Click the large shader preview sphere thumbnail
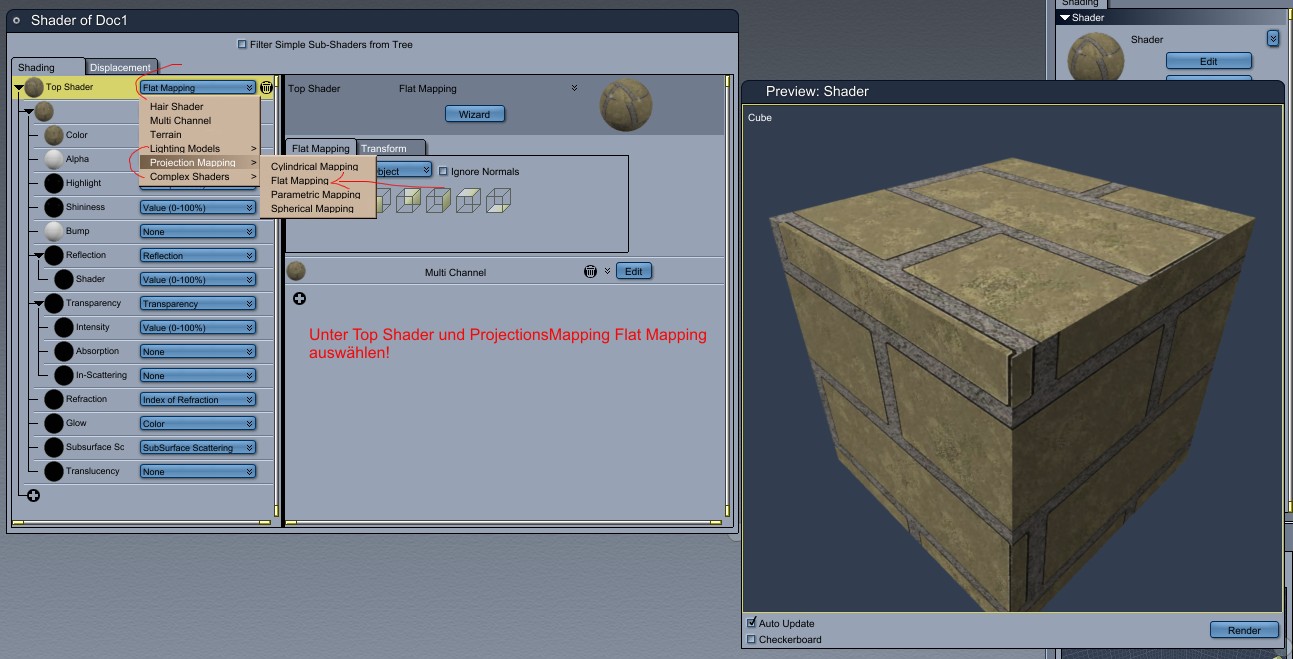 (x=626, y=106)
